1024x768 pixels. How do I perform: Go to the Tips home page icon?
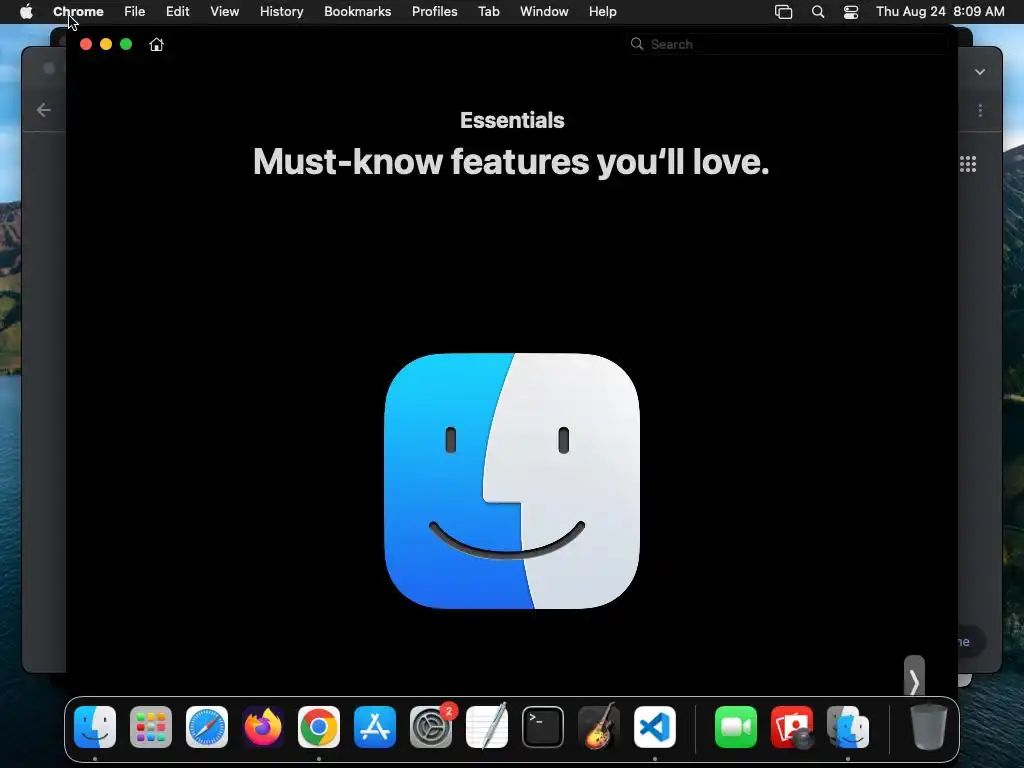coord(156,44)
